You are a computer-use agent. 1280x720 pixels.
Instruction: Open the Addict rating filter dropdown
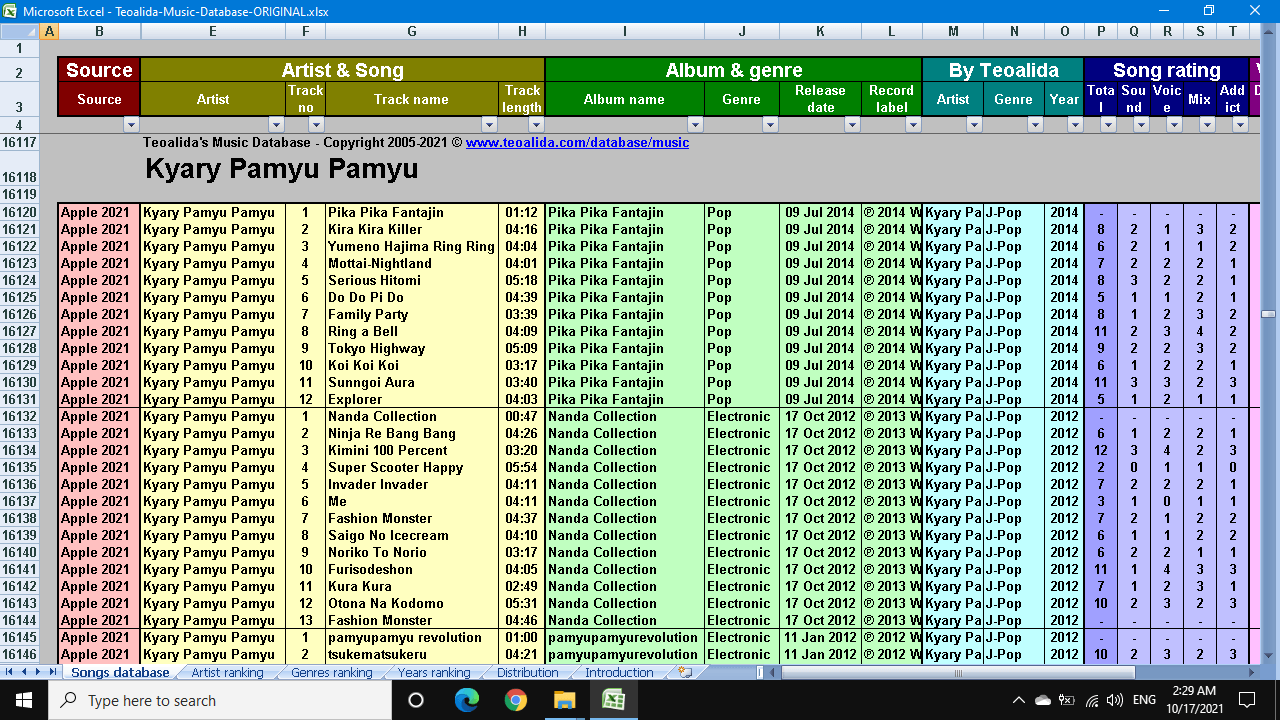pyautogui.click(x=1240, y=125)
